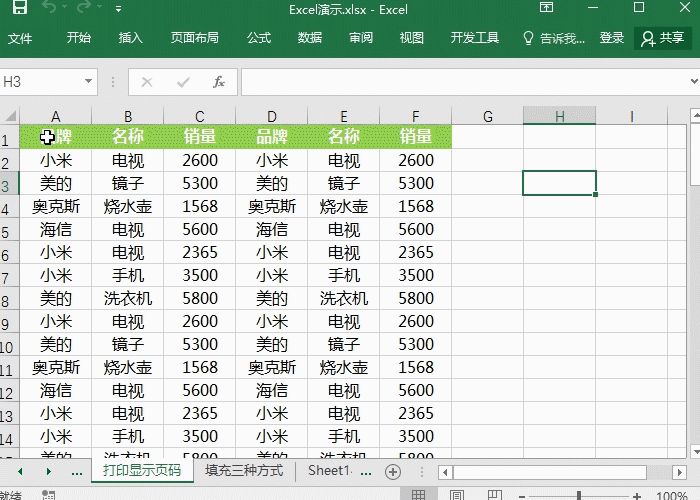
Task: Expand the formula bar chevron
Action: (x=694, y=81)
